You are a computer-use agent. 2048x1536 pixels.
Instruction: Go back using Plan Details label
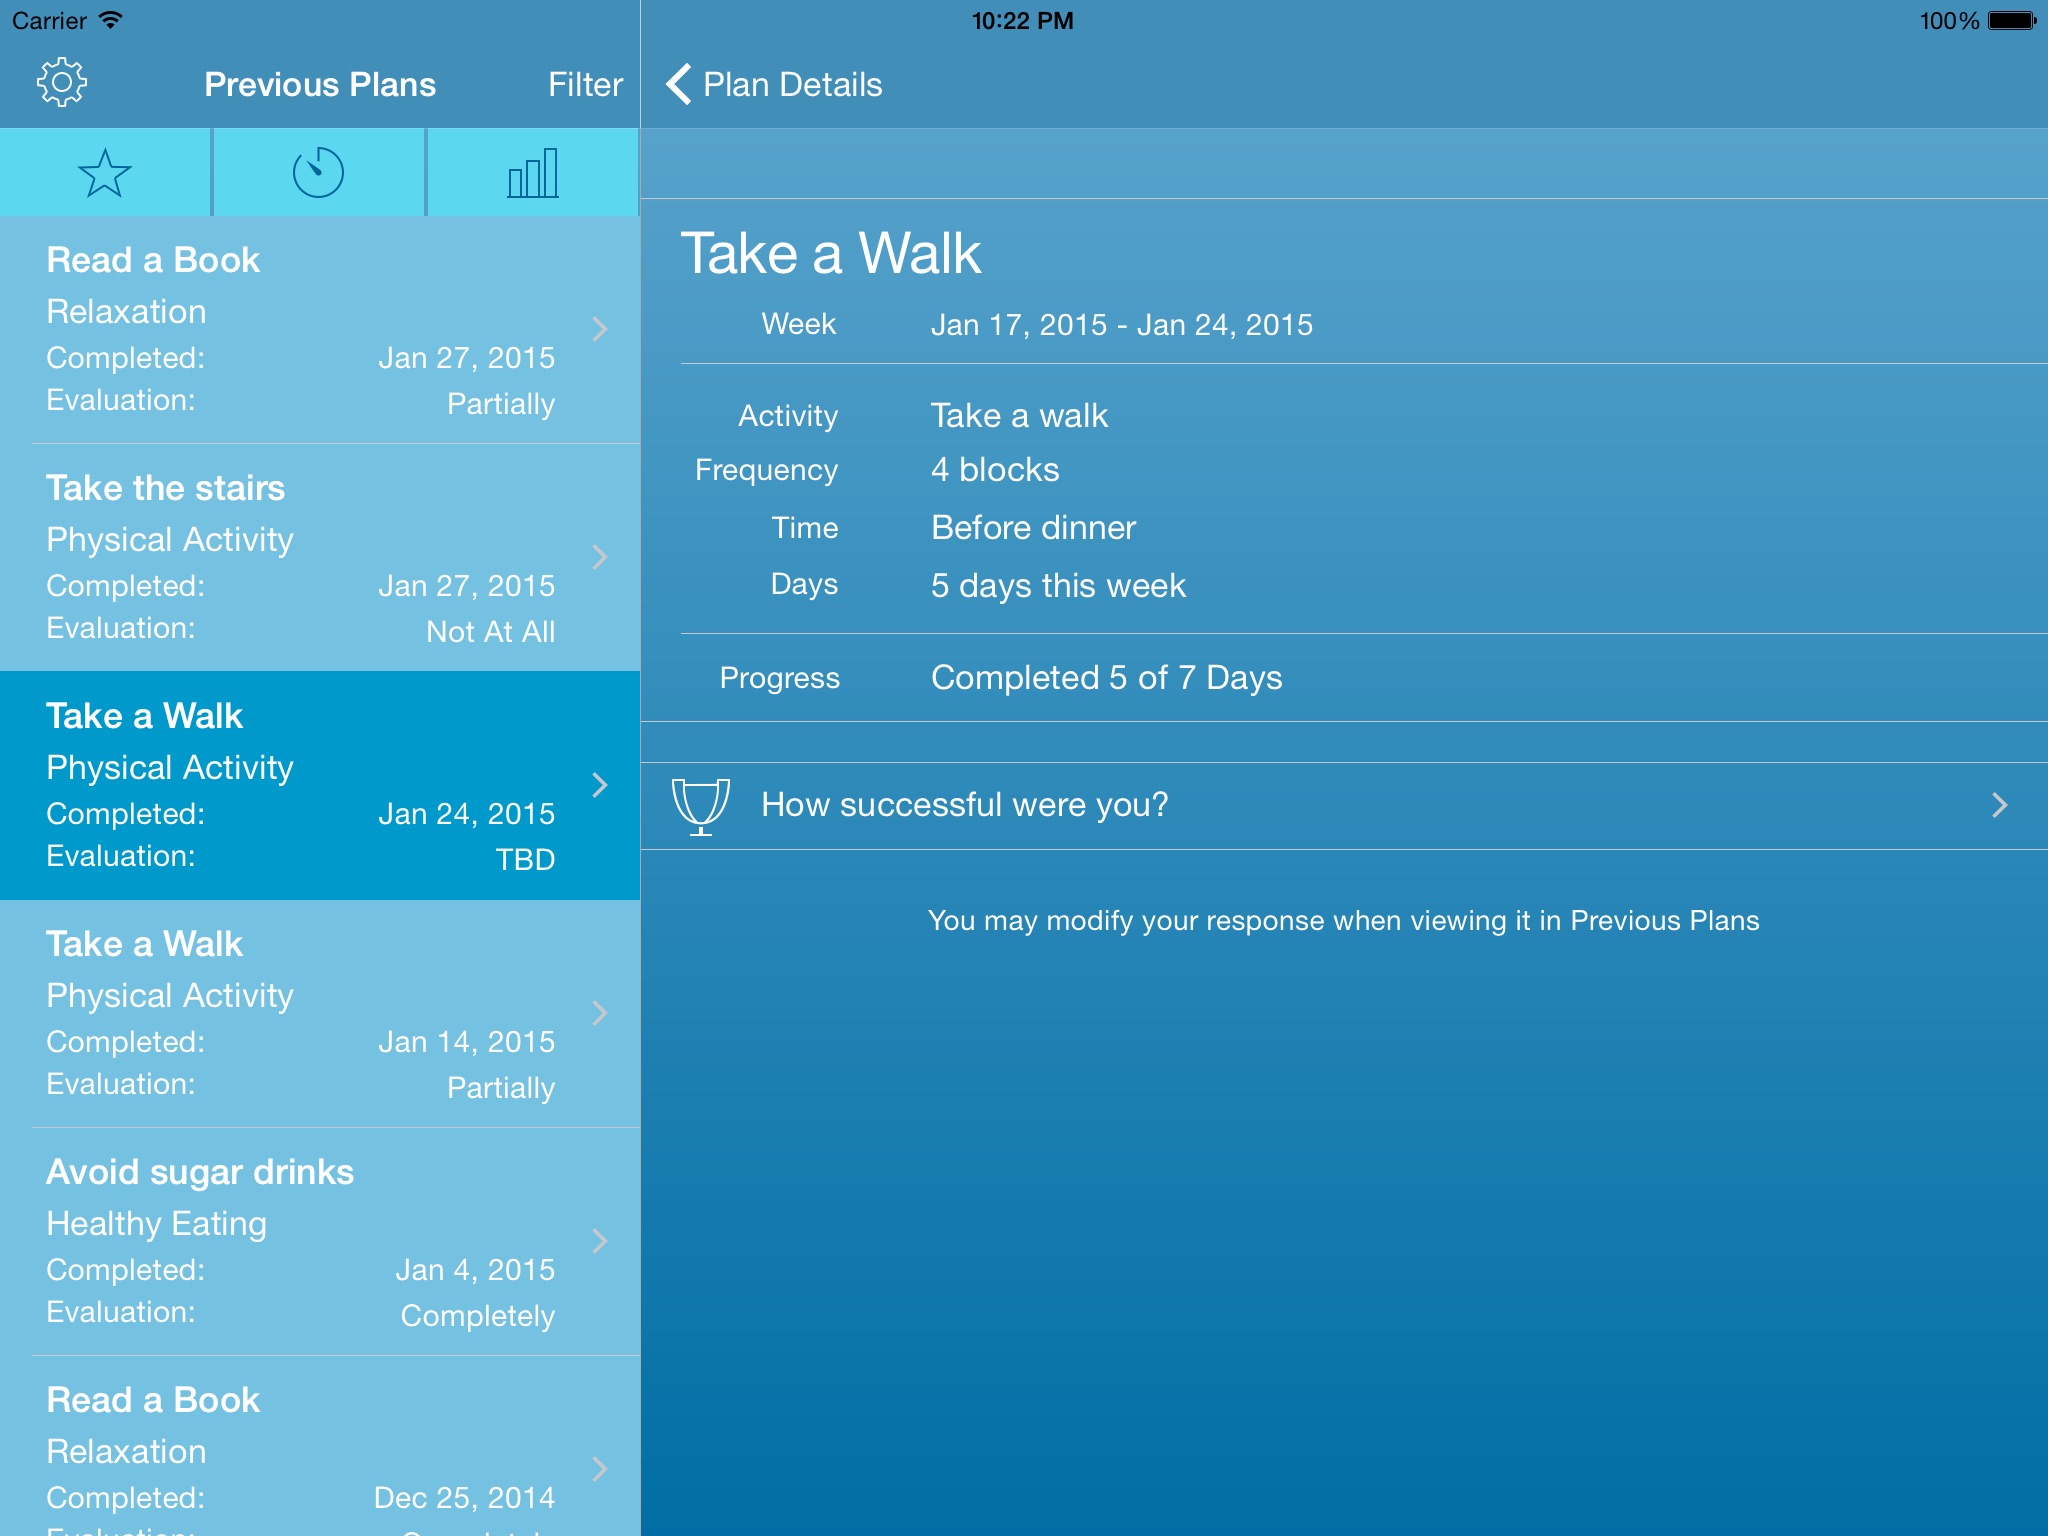coord(792,85)
